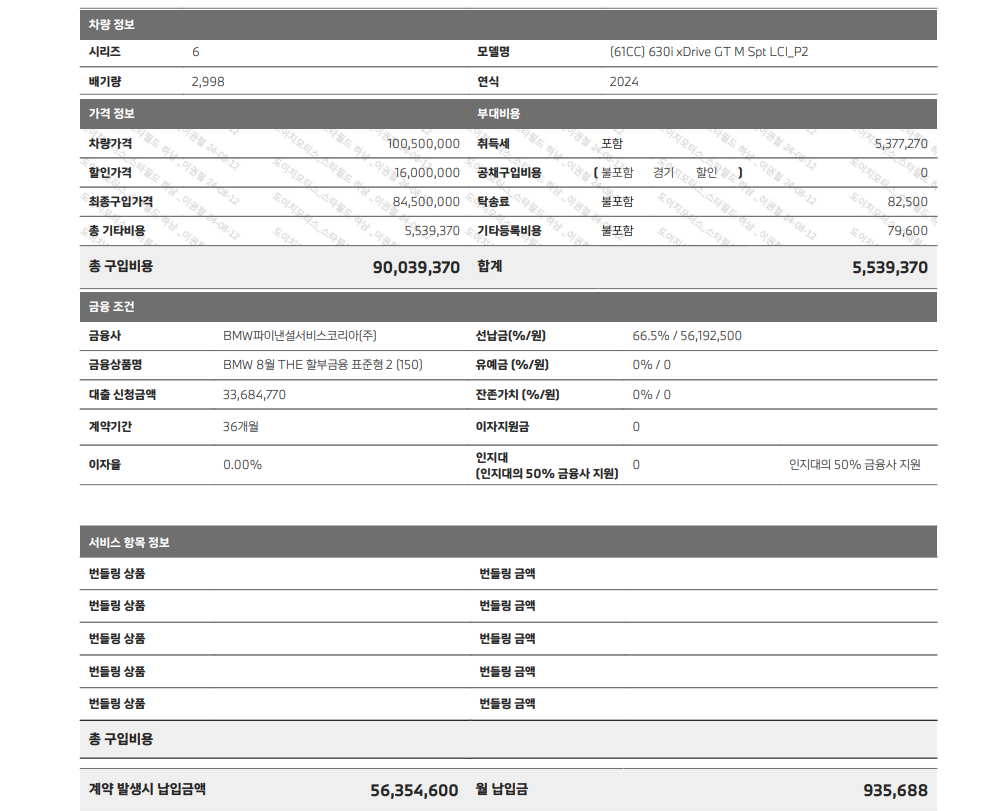Click the BMW 8월 THE 할부금융 product name
Screen dimensions: 985x811
point(322,365)
